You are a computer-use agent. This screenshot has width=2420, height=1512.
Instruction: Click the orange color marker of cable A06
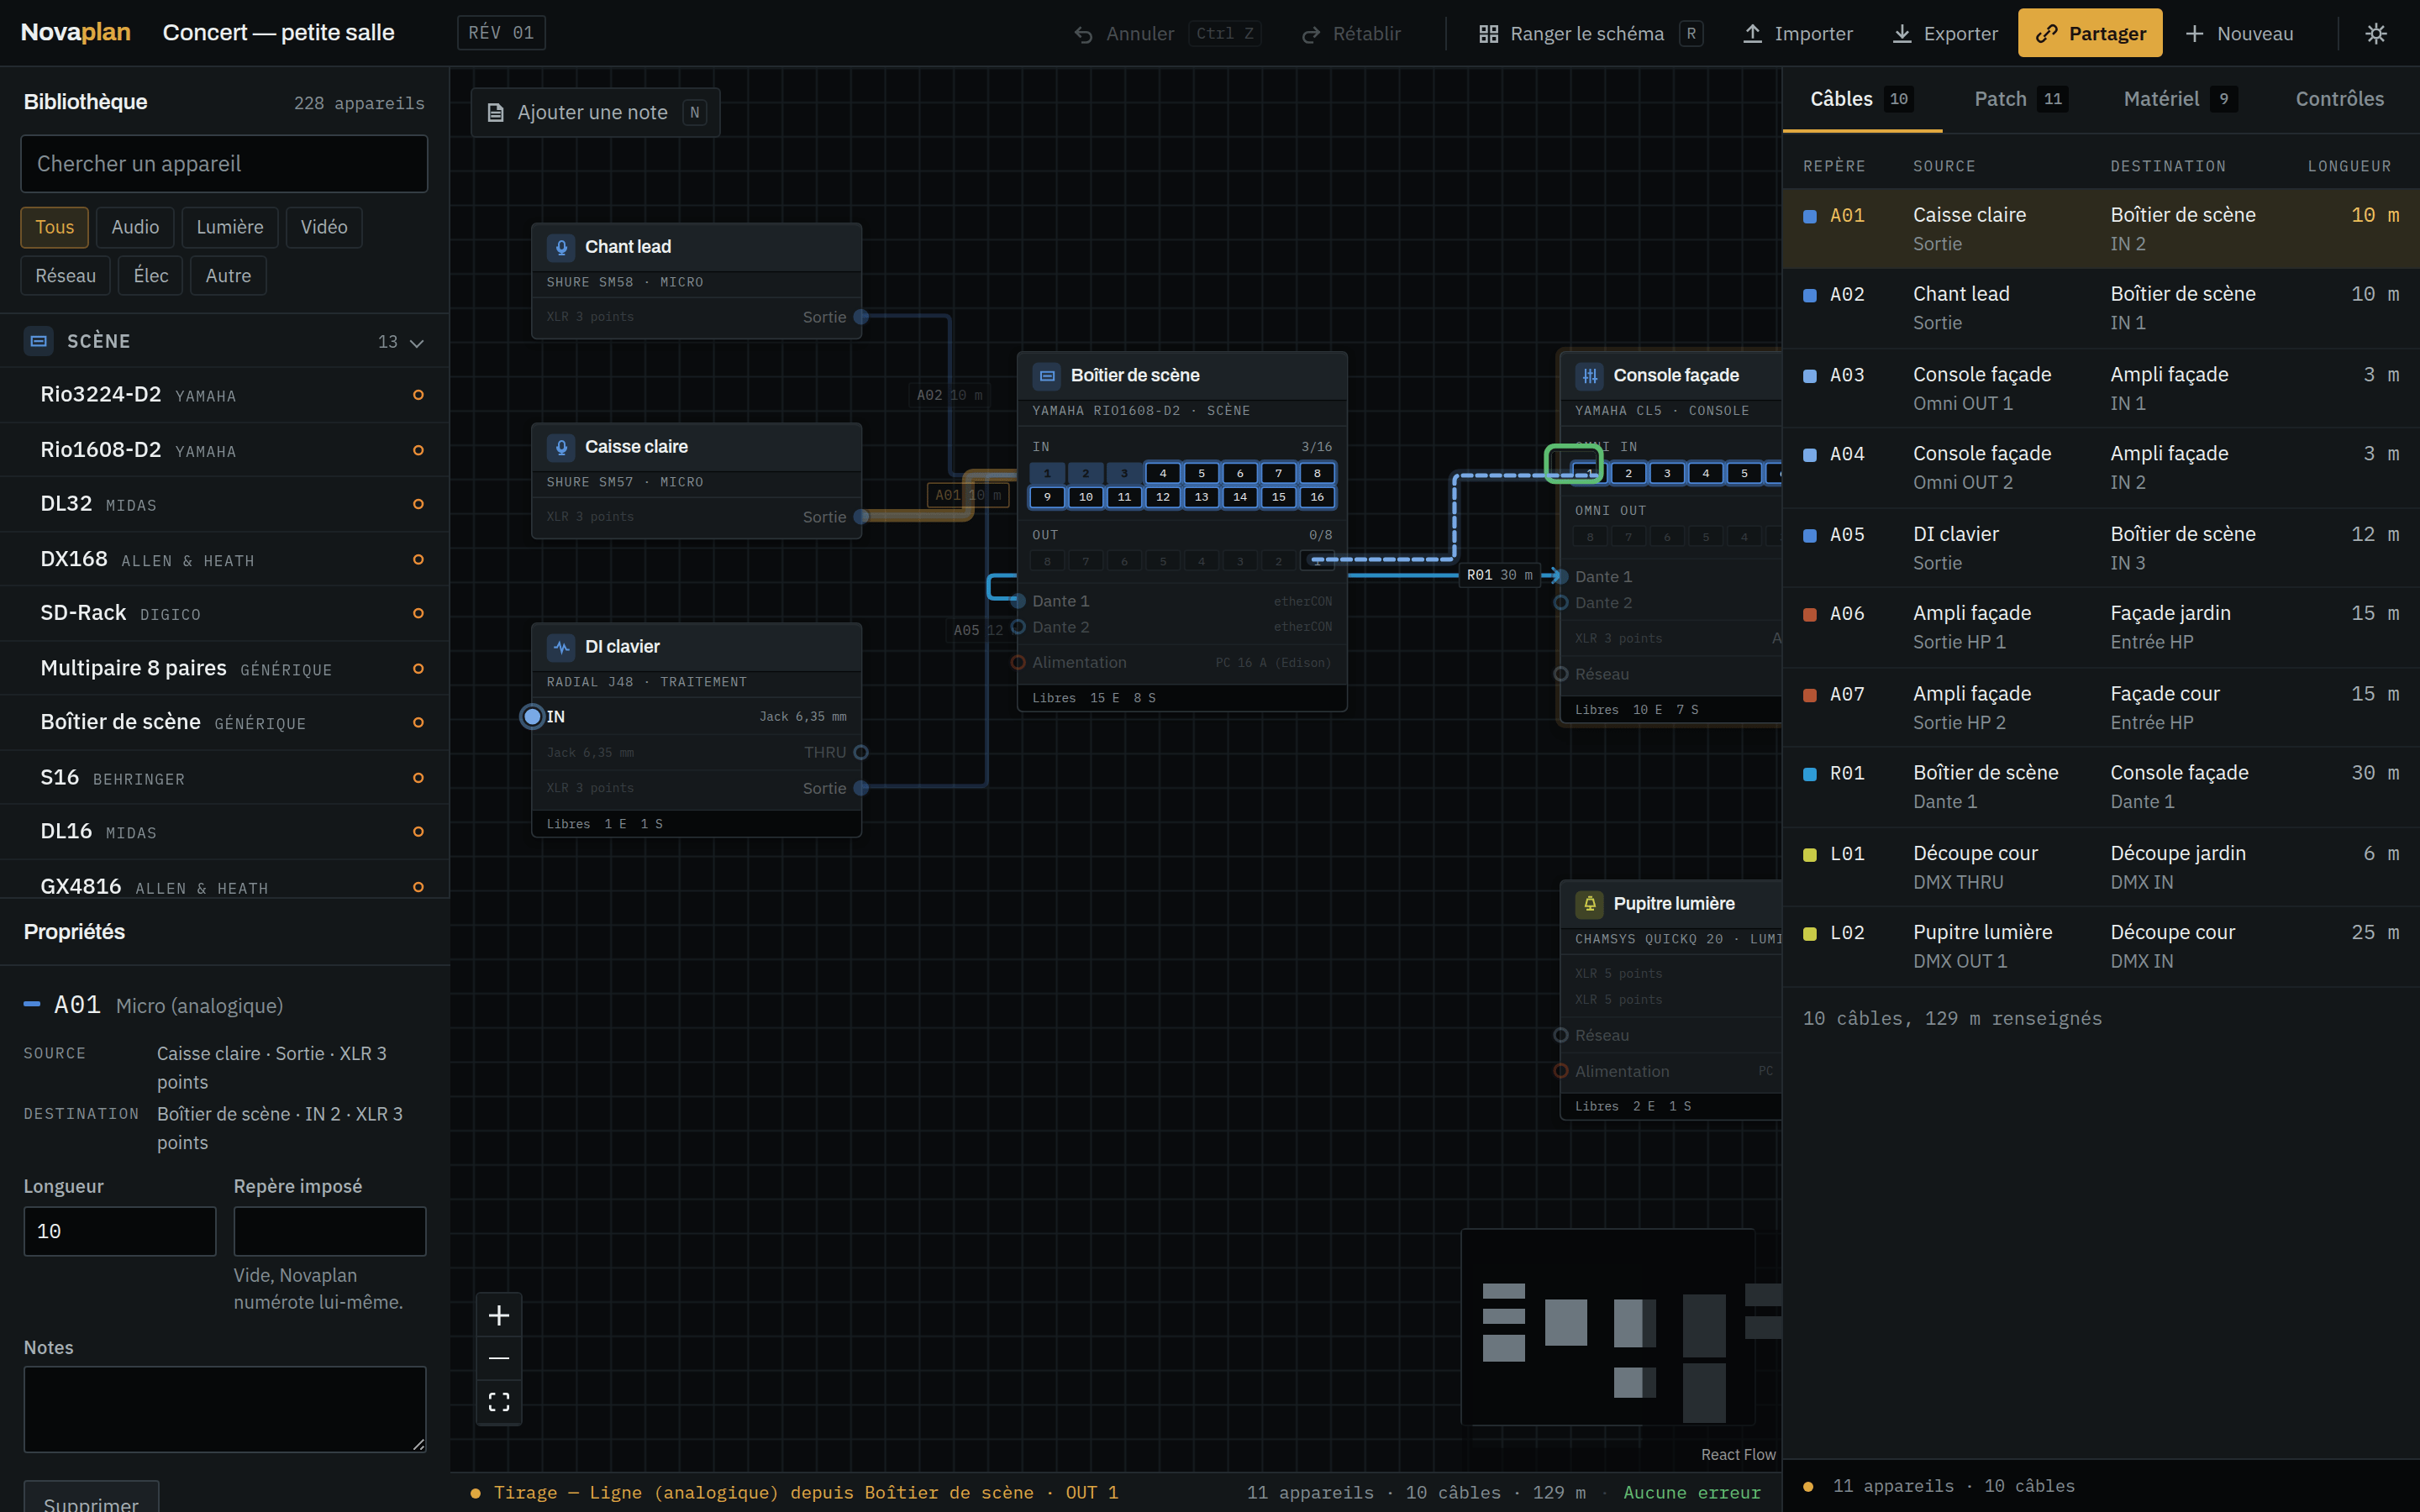1810,615
